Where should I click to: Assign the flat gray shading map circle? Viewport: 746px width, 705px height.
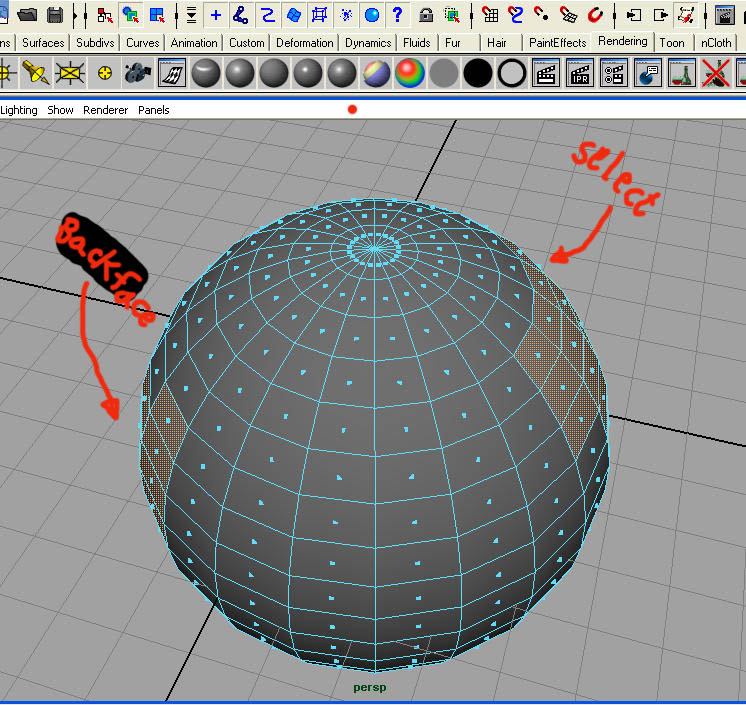(443, 73)
